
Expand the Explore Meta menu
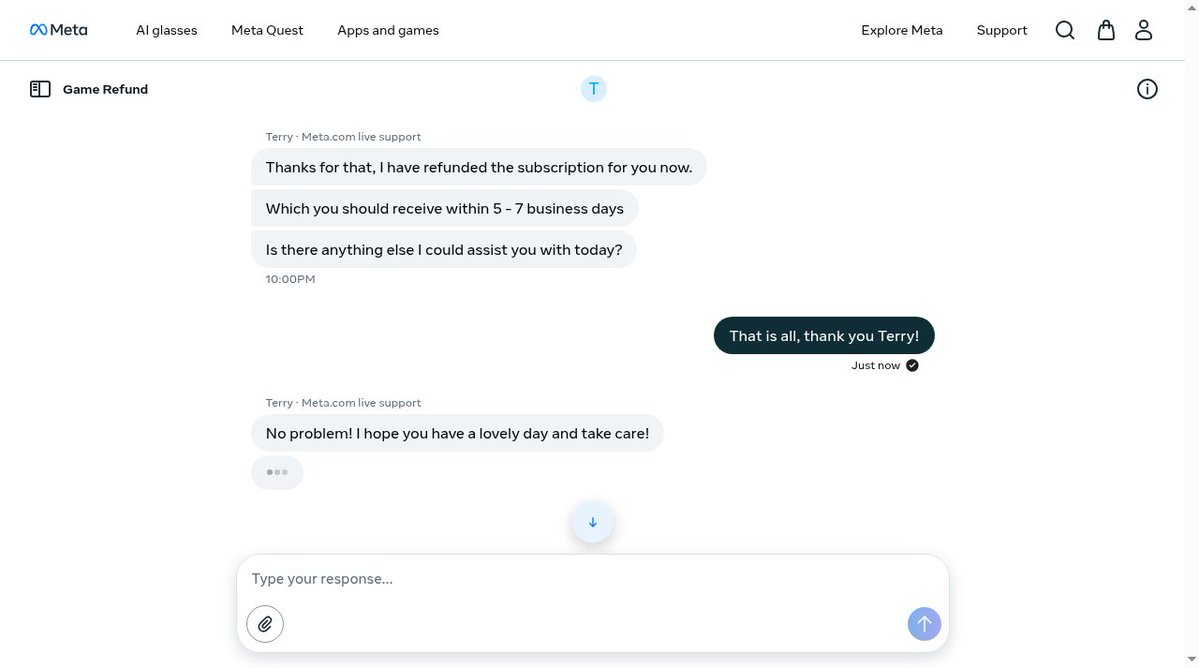[902, 31]
